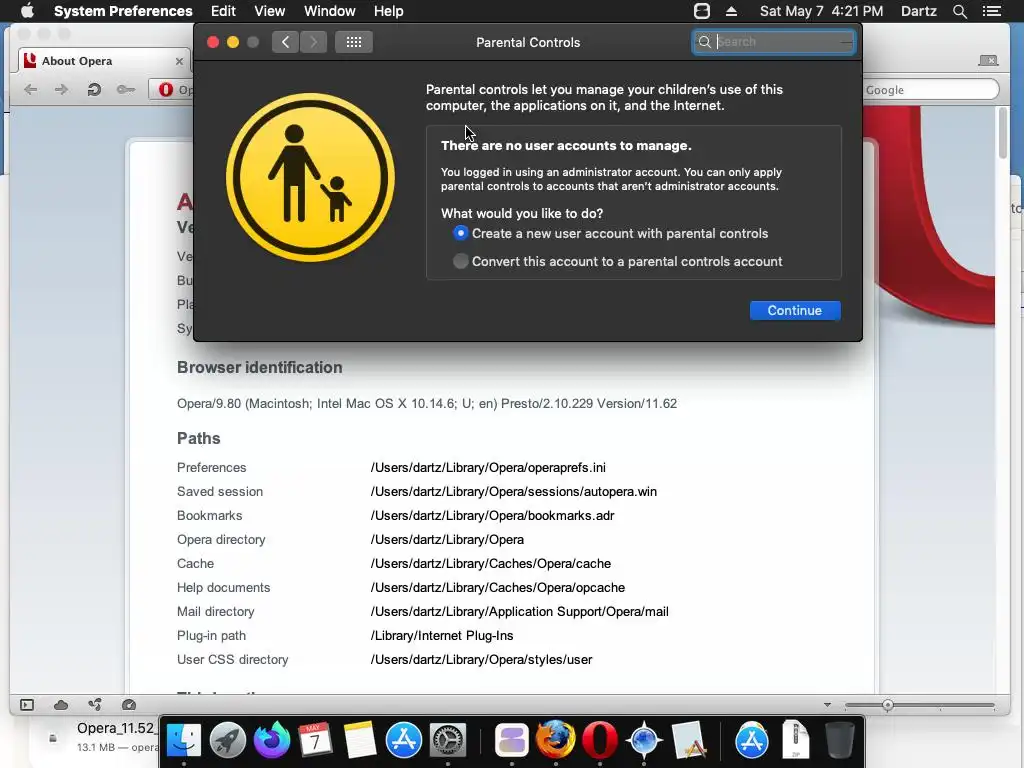The image size is (1024, 768).
Task: Go back in System Preferences panes
Action: coord(285,42)
